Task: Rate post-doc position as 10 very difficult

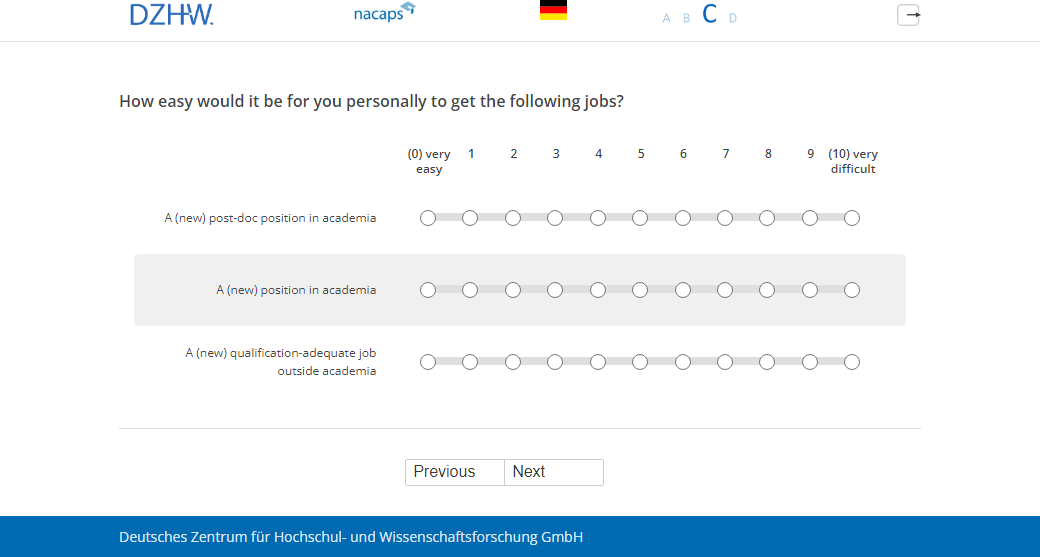Action: (x=852, y=218)
